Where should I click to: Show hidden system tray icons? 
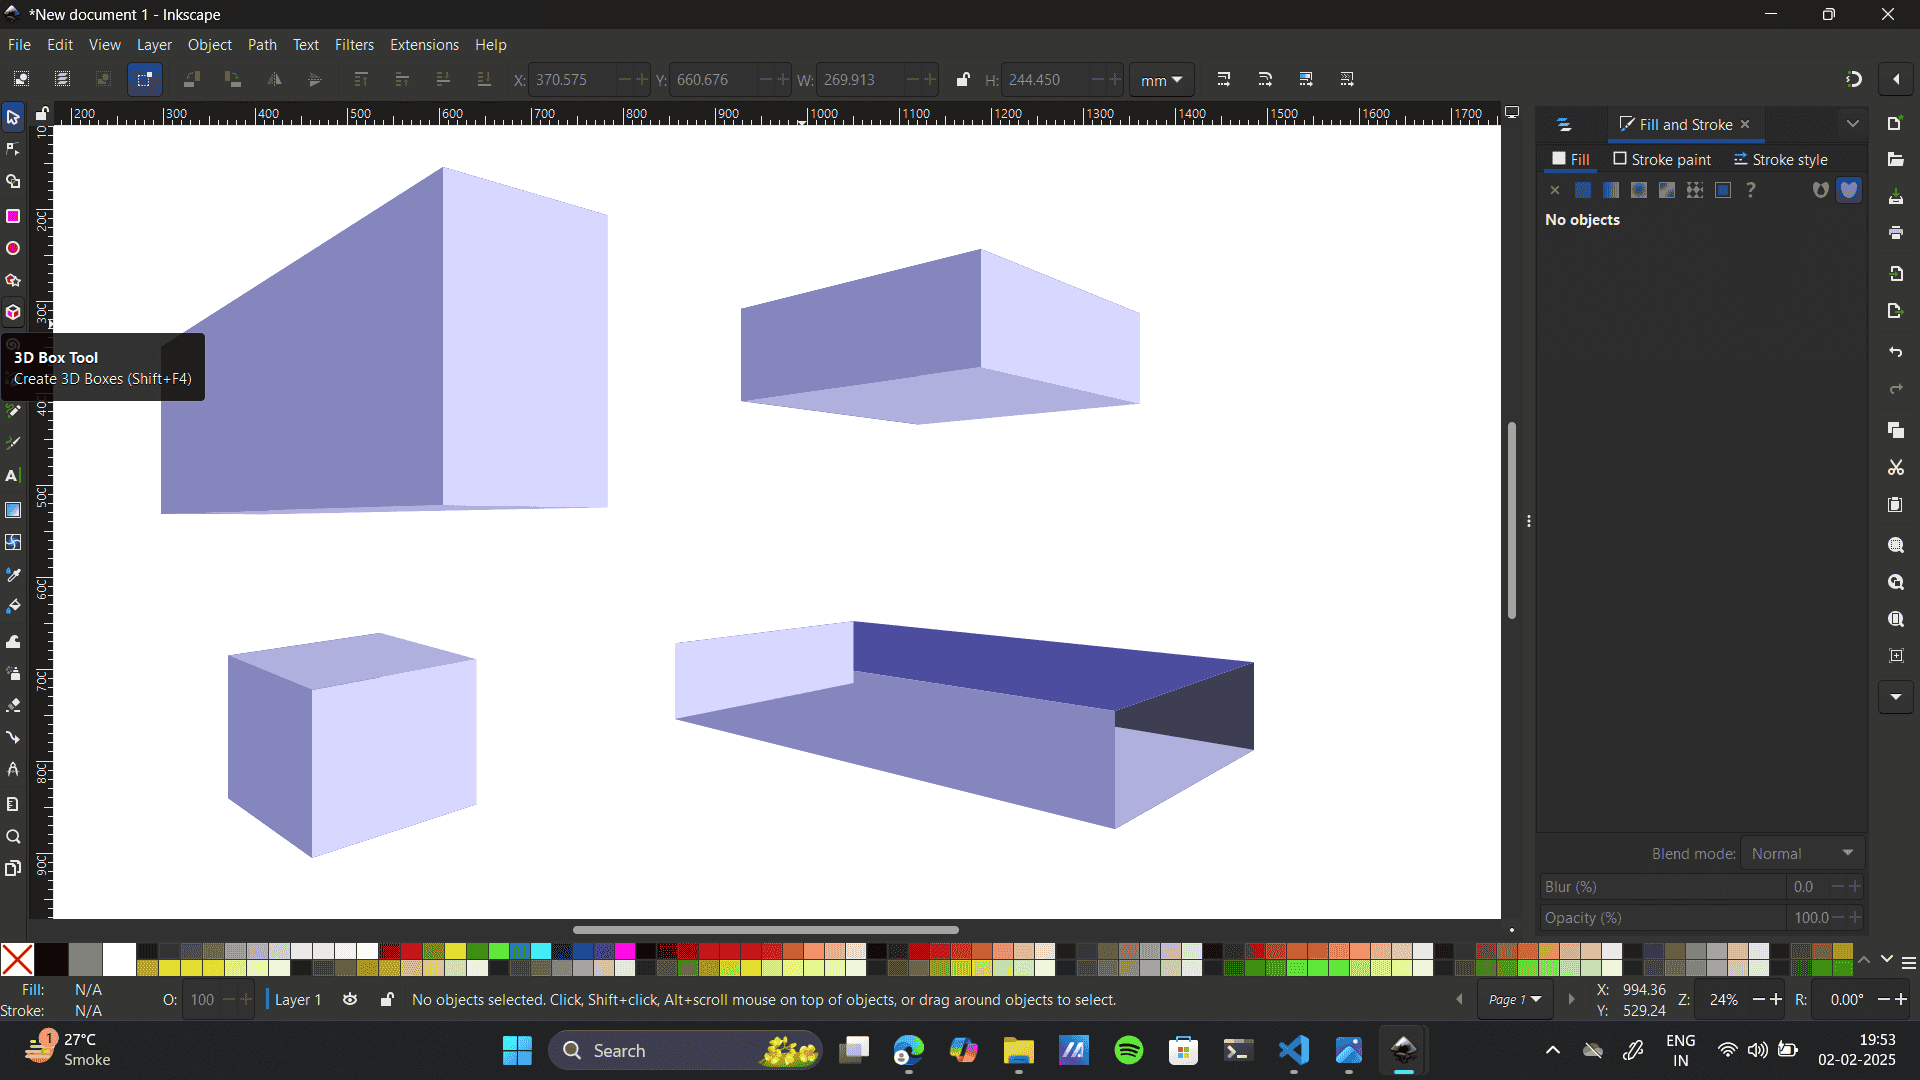click(x=1552, y=1050)
